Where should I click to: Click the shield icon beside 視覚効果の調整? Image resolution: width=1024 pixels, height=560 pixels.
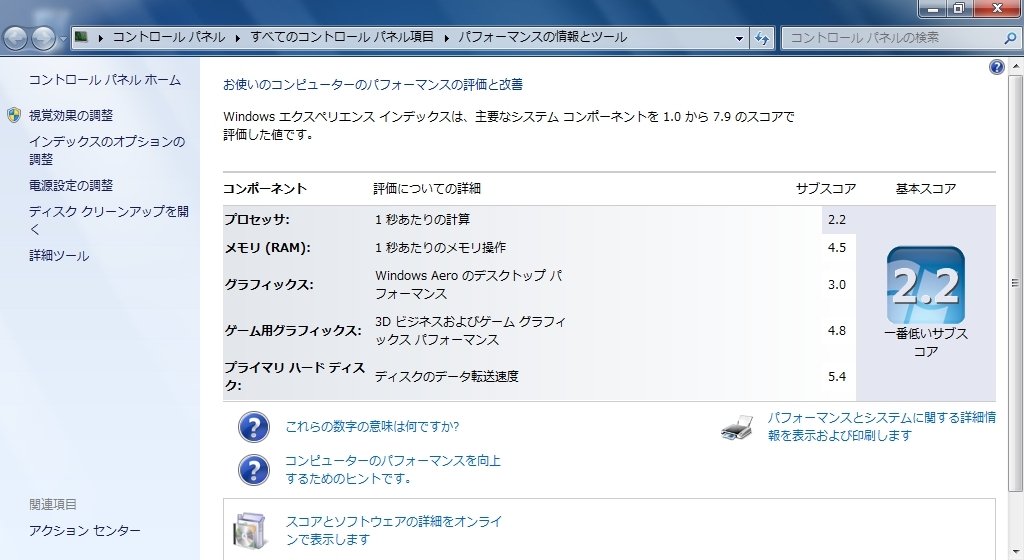click(x=14, y=116)
